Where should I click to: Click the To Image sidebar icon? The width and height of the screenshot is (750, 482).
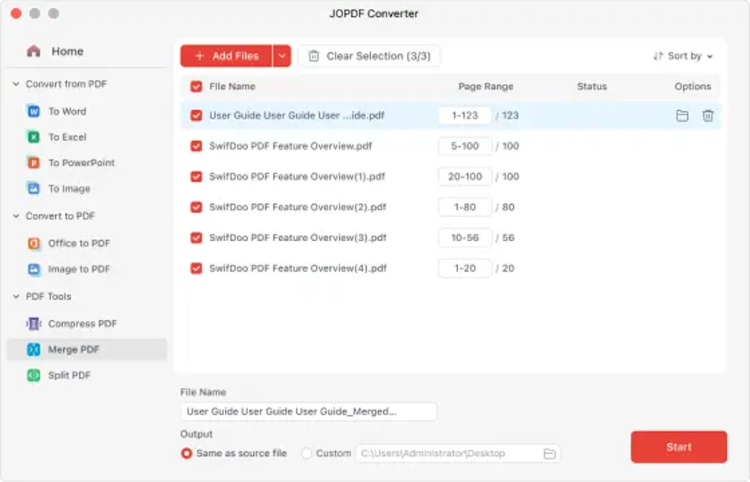34,189
